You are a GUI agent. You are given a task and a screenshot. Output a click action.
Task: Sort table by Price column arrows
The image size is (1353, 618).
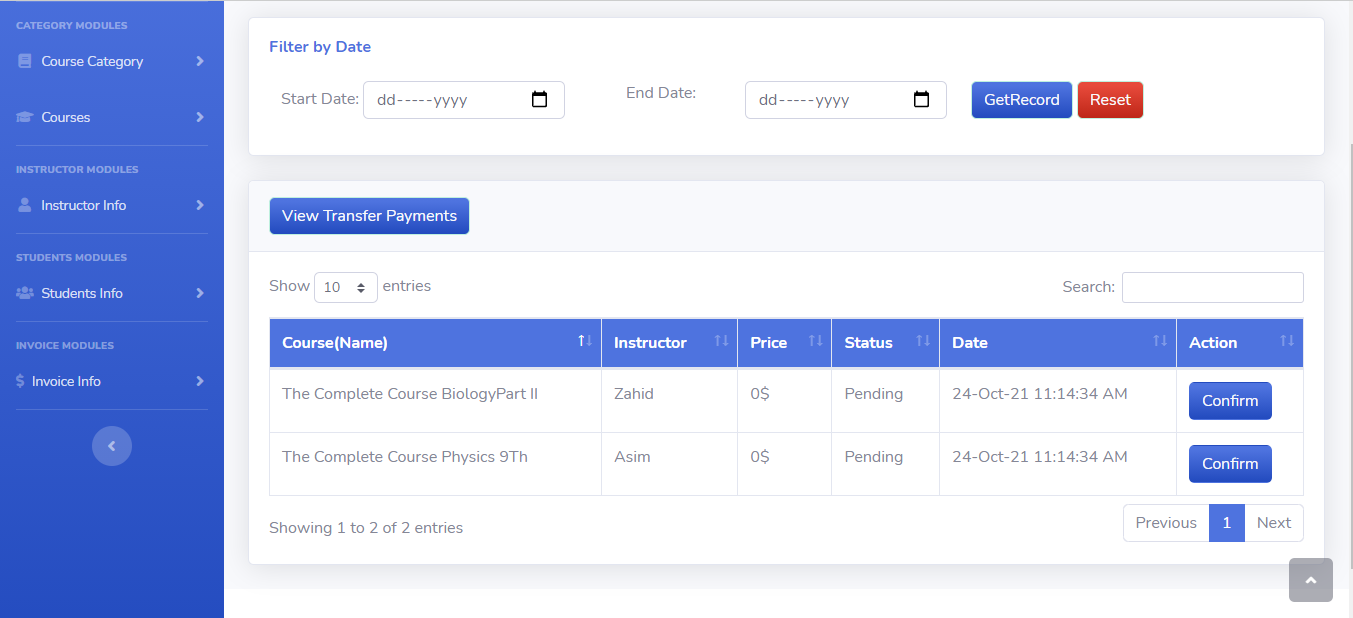[815, 341]
